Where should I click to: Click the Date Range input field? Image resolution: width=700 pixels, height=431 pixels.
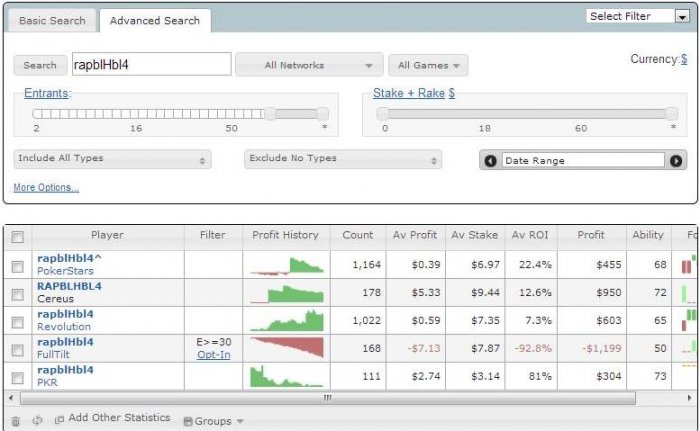tap(583, 160)
